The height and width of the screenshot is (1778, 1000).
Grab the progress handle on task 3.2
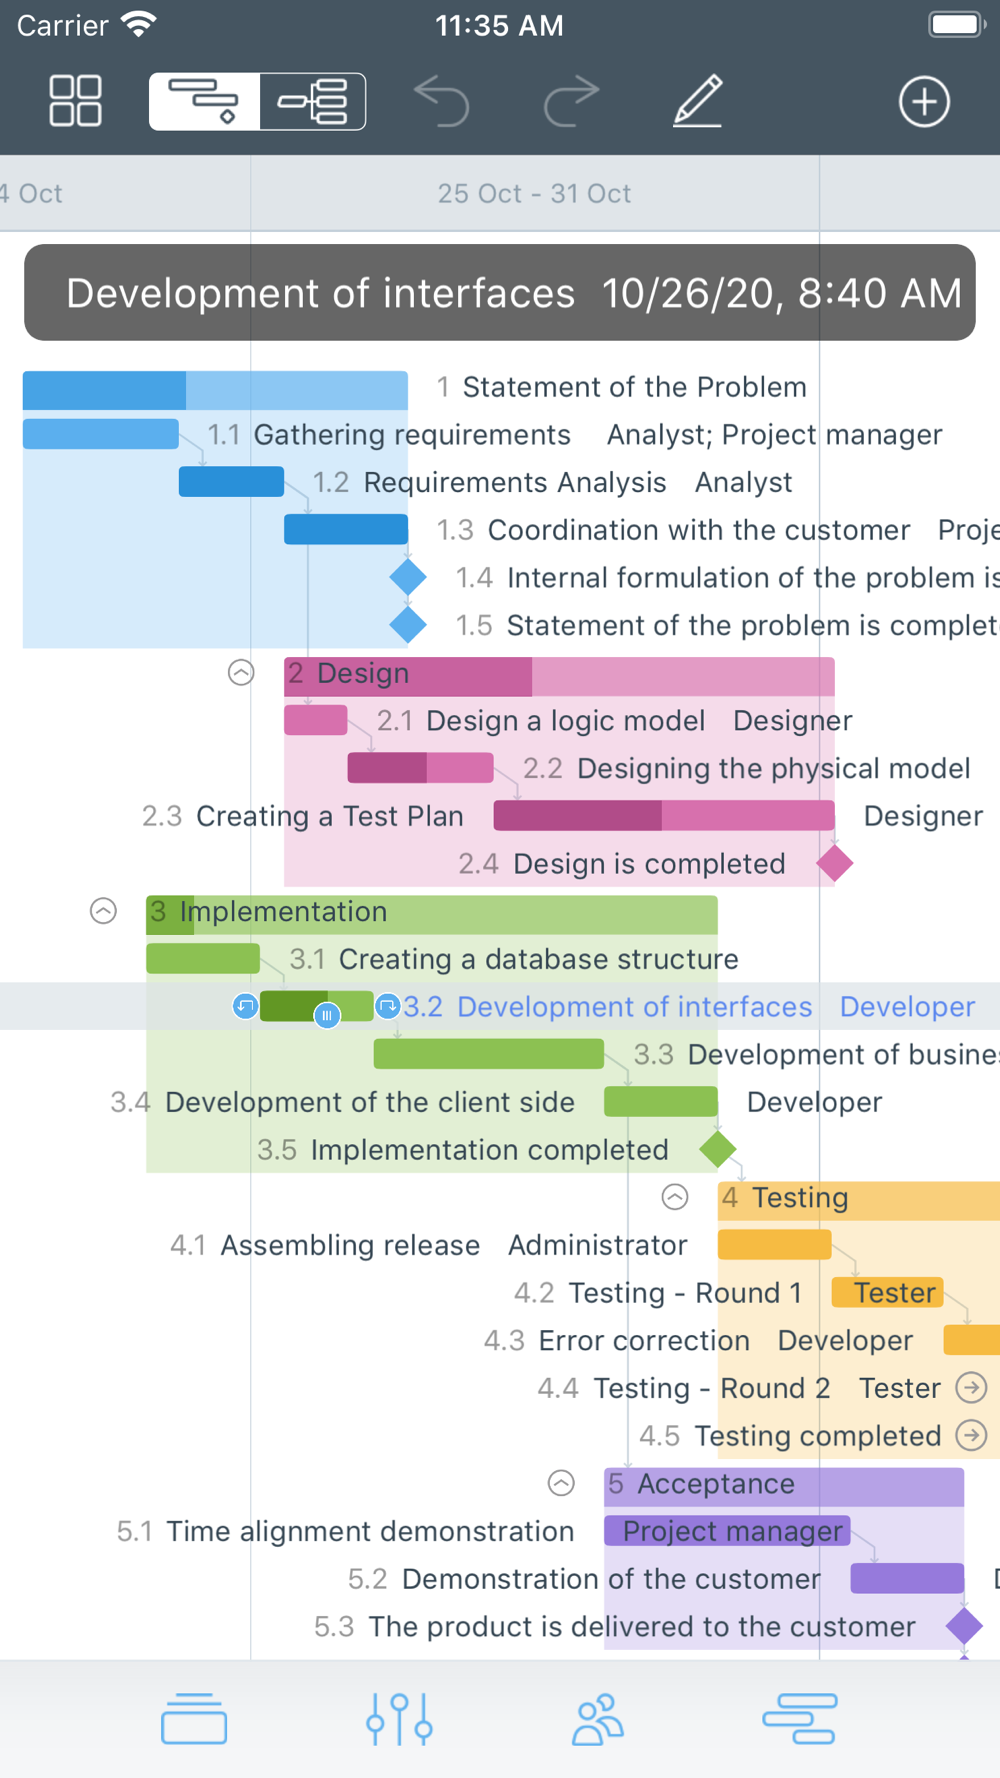tap(327, 1016)
